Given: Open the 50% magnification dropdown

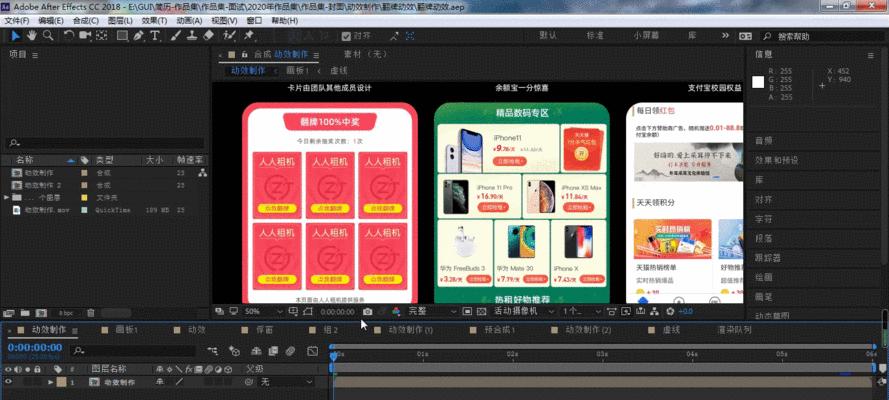Looking at the screenshot, I should point(264,312).
